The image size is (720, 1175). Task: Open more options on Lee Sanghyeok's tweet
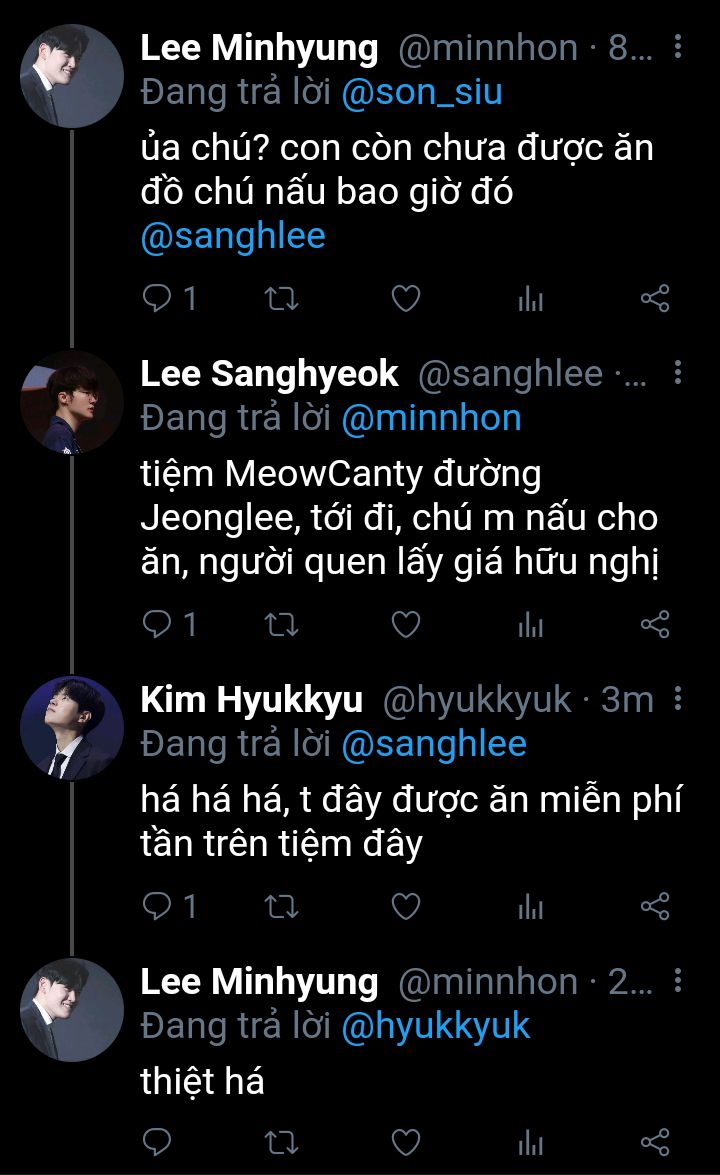tap(678, 374)
